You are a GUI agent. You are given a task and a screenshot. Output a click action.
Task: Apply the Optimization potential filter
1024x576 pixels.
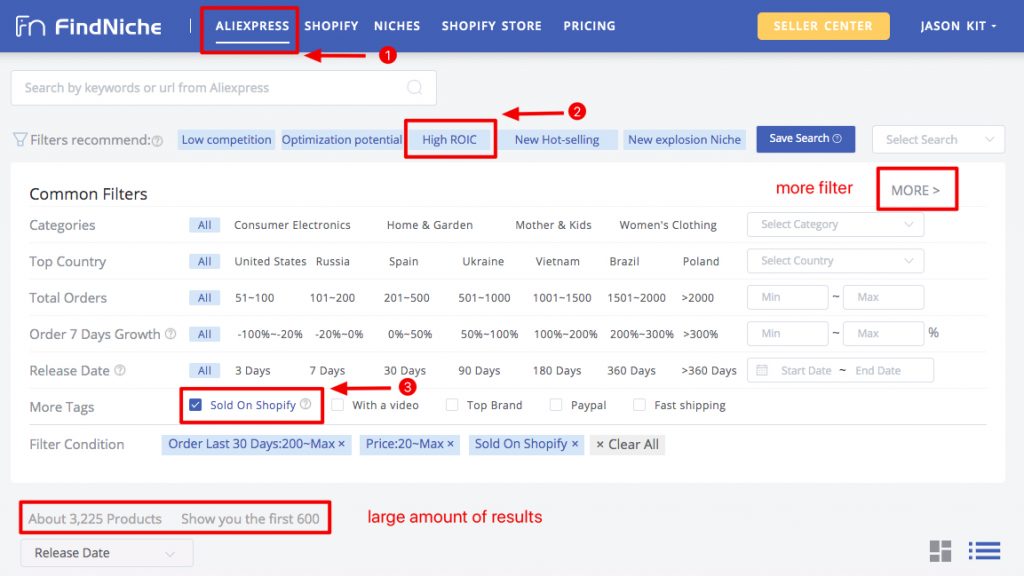(x=342, y=140)
